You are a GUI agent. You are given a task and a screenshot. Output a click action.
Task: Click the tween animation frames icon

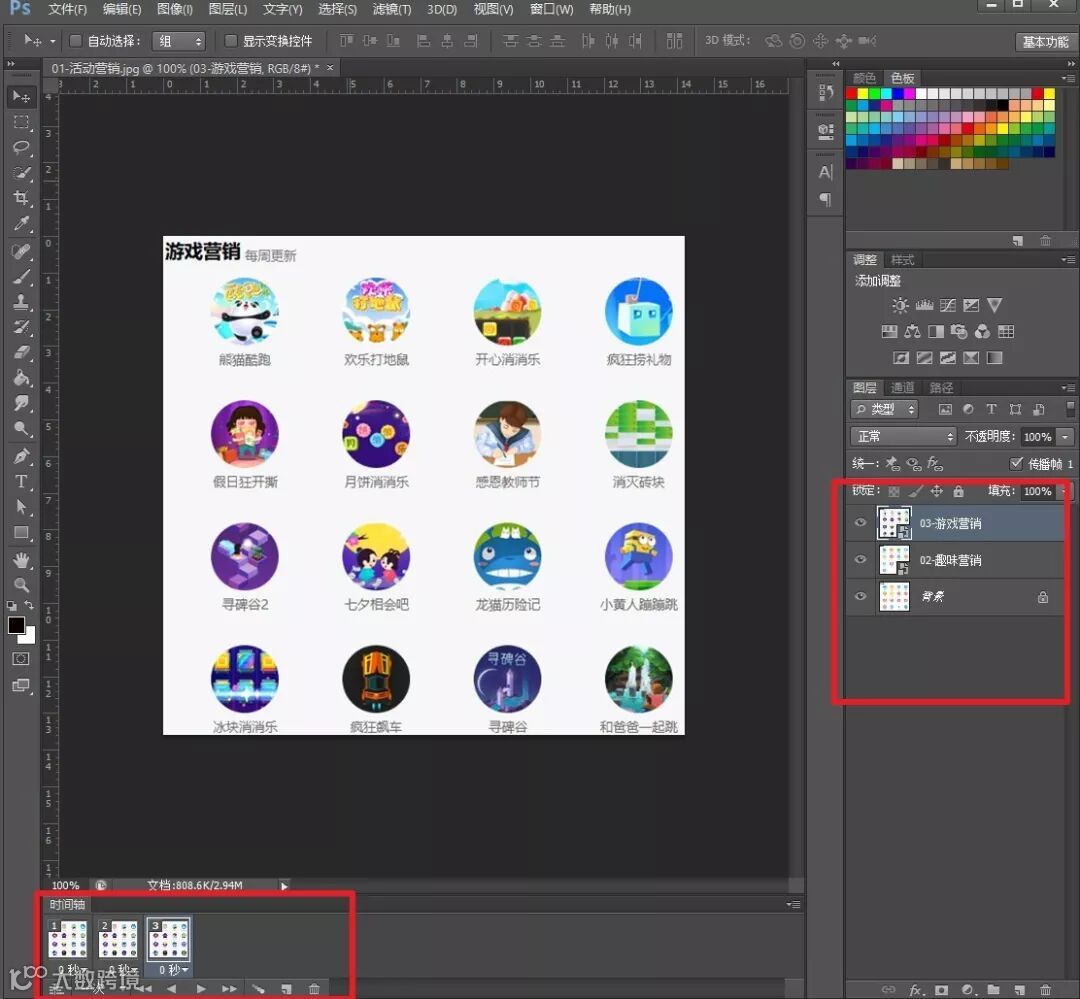[x=258, y=989]
